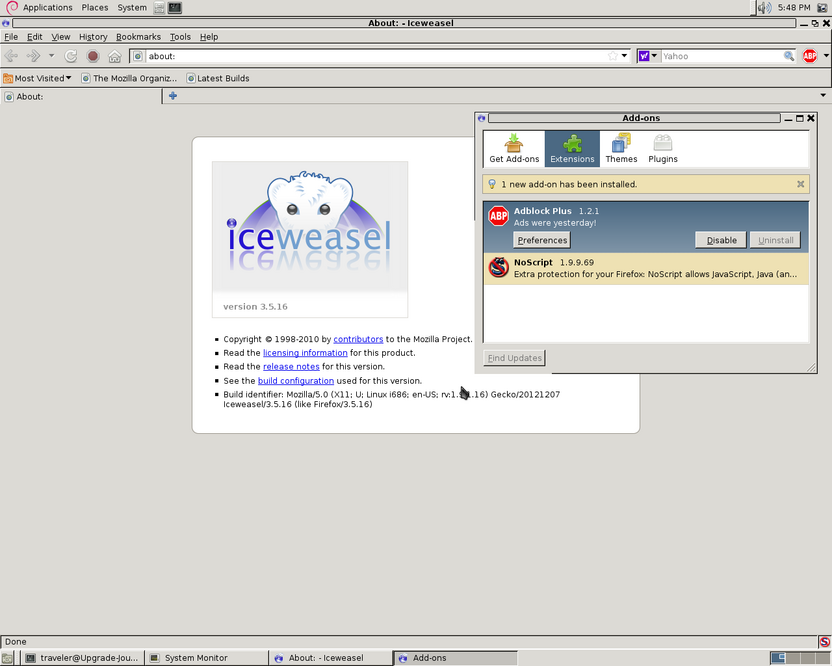
Task: Expand the Most Visited bookmarks folder
Action: [x=37, y=78]
